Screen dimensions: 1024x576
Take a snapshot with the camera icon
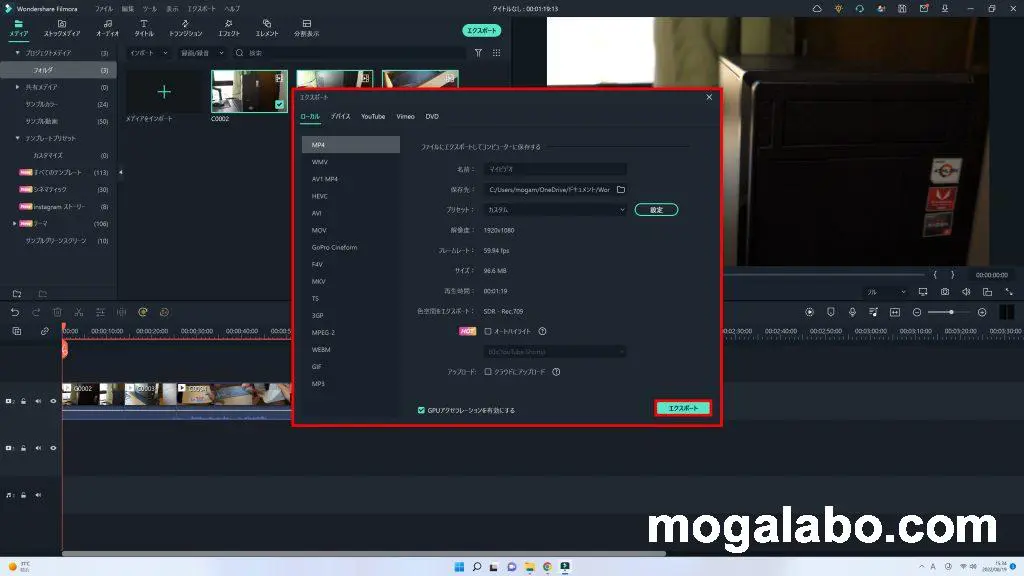point(945,292)
